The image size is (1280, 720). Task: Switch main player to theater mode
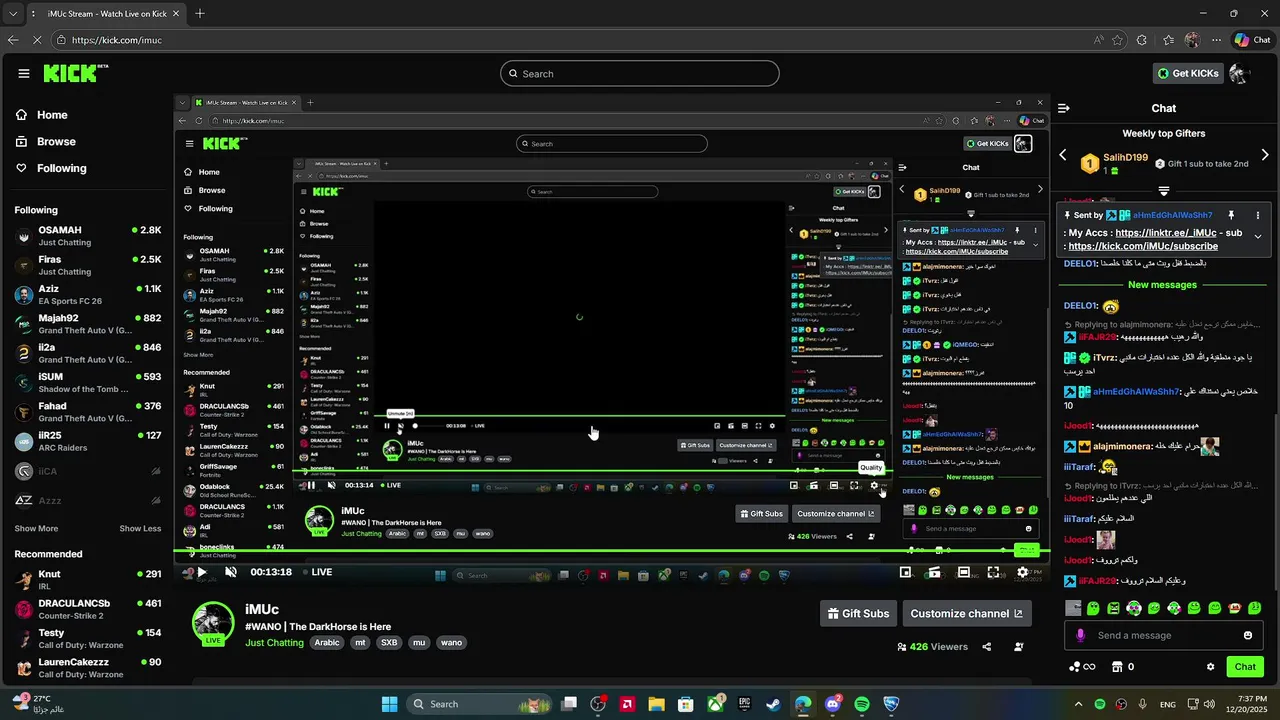tap(964, 572)
